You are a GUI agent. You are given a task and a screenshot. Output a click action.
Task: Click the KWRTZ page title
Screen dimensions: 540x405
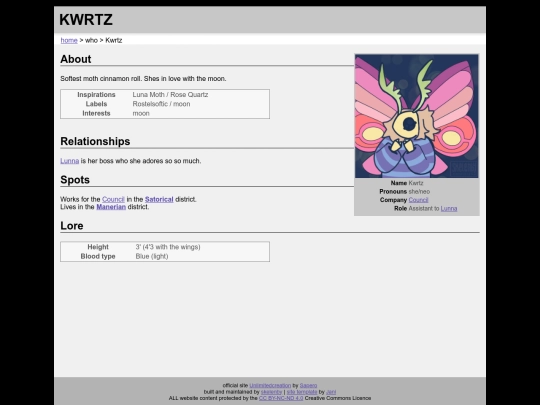(x=86, y=20)
